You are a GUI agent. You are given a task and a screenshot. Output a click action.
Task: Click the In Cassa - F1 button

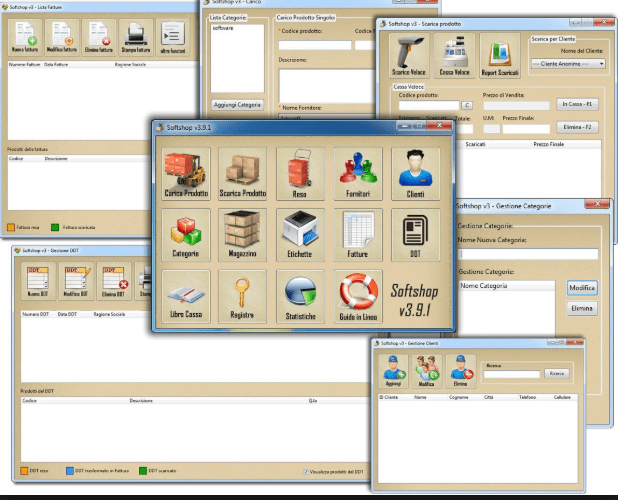[x=577, y=104]
